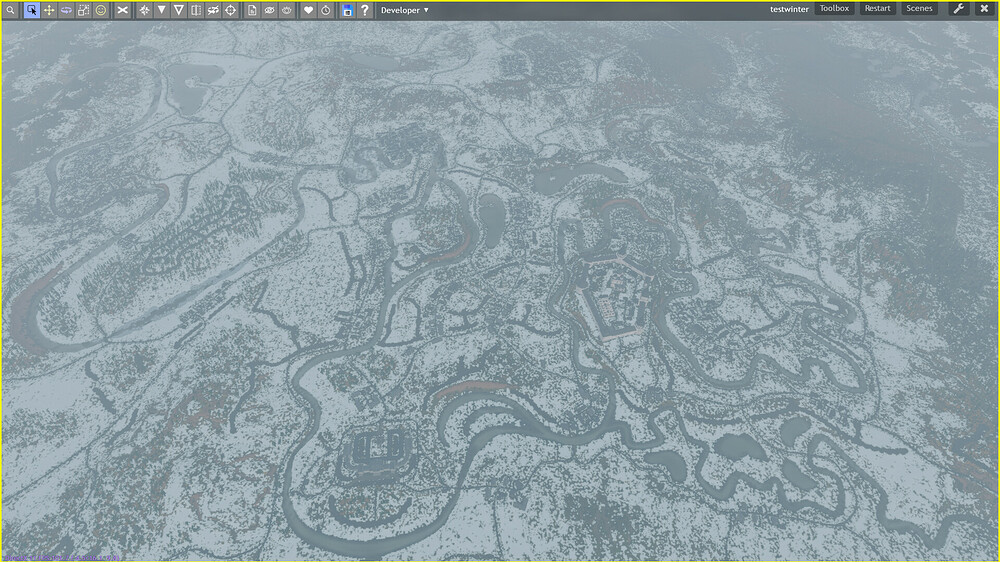
Task: Expand the Developer dropdown
Action: point(404,10)
